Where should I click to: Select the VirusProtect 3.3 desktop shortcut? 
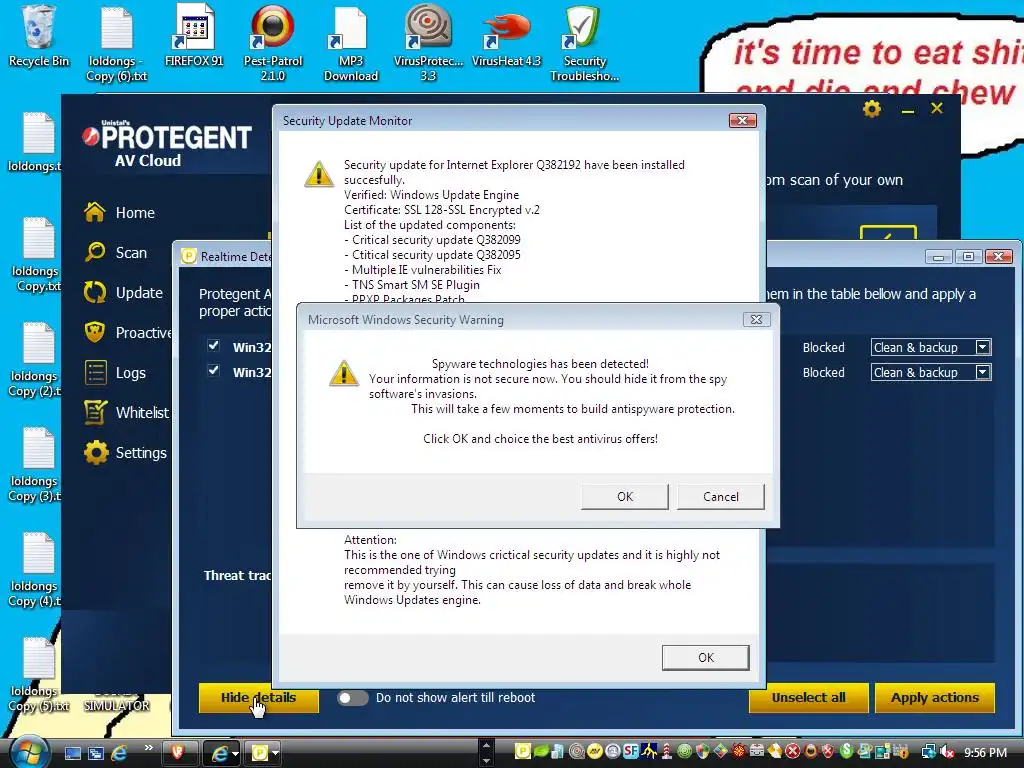[x=428, y=44]
